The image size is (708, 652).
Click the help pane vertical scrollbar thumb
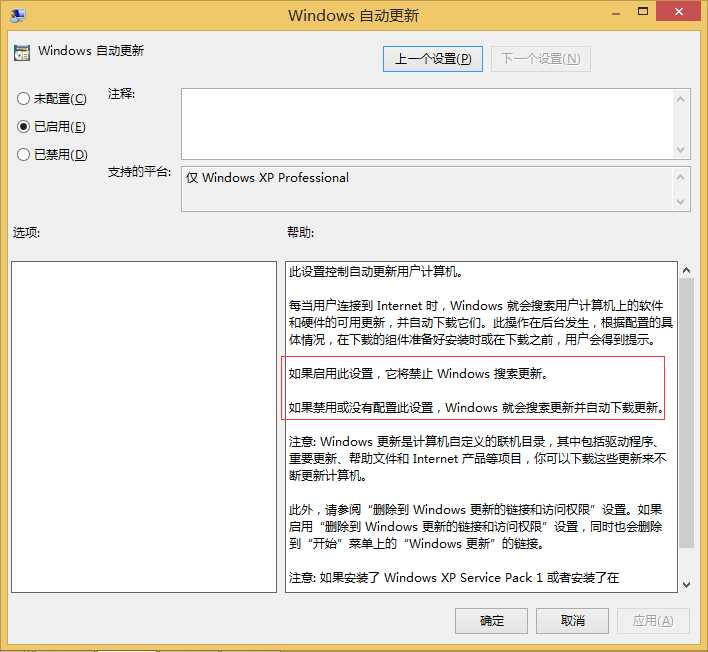(x=686, y=413)
